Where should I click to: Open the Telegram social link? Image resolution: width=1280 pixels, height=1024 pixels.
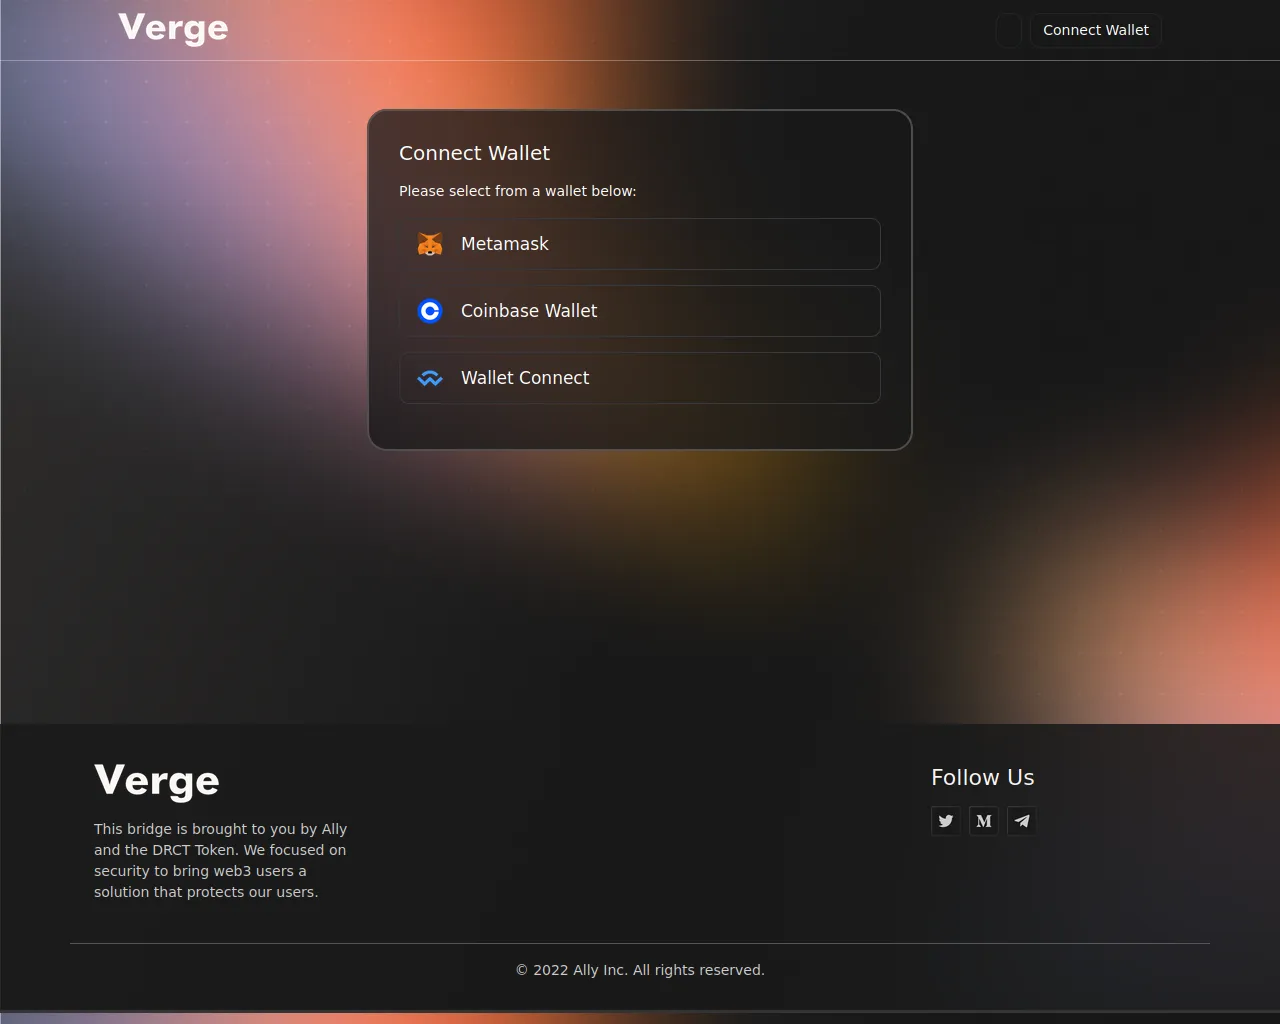[x=1022, y=821]
